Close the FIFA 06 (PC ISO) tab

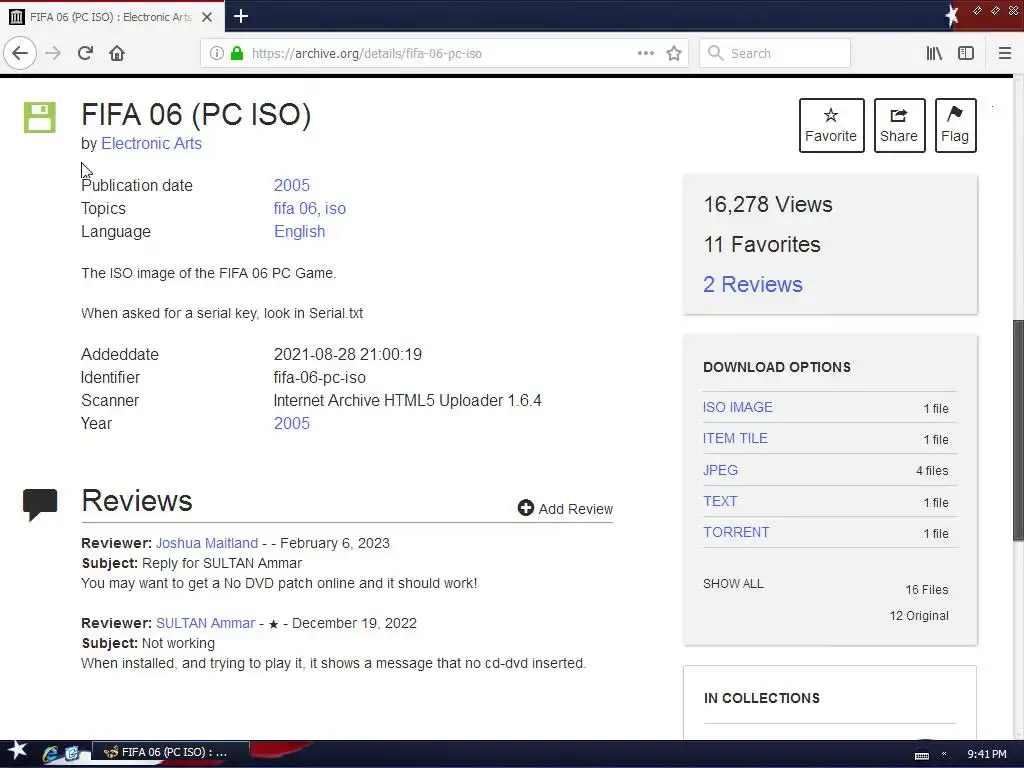(207, 17)
